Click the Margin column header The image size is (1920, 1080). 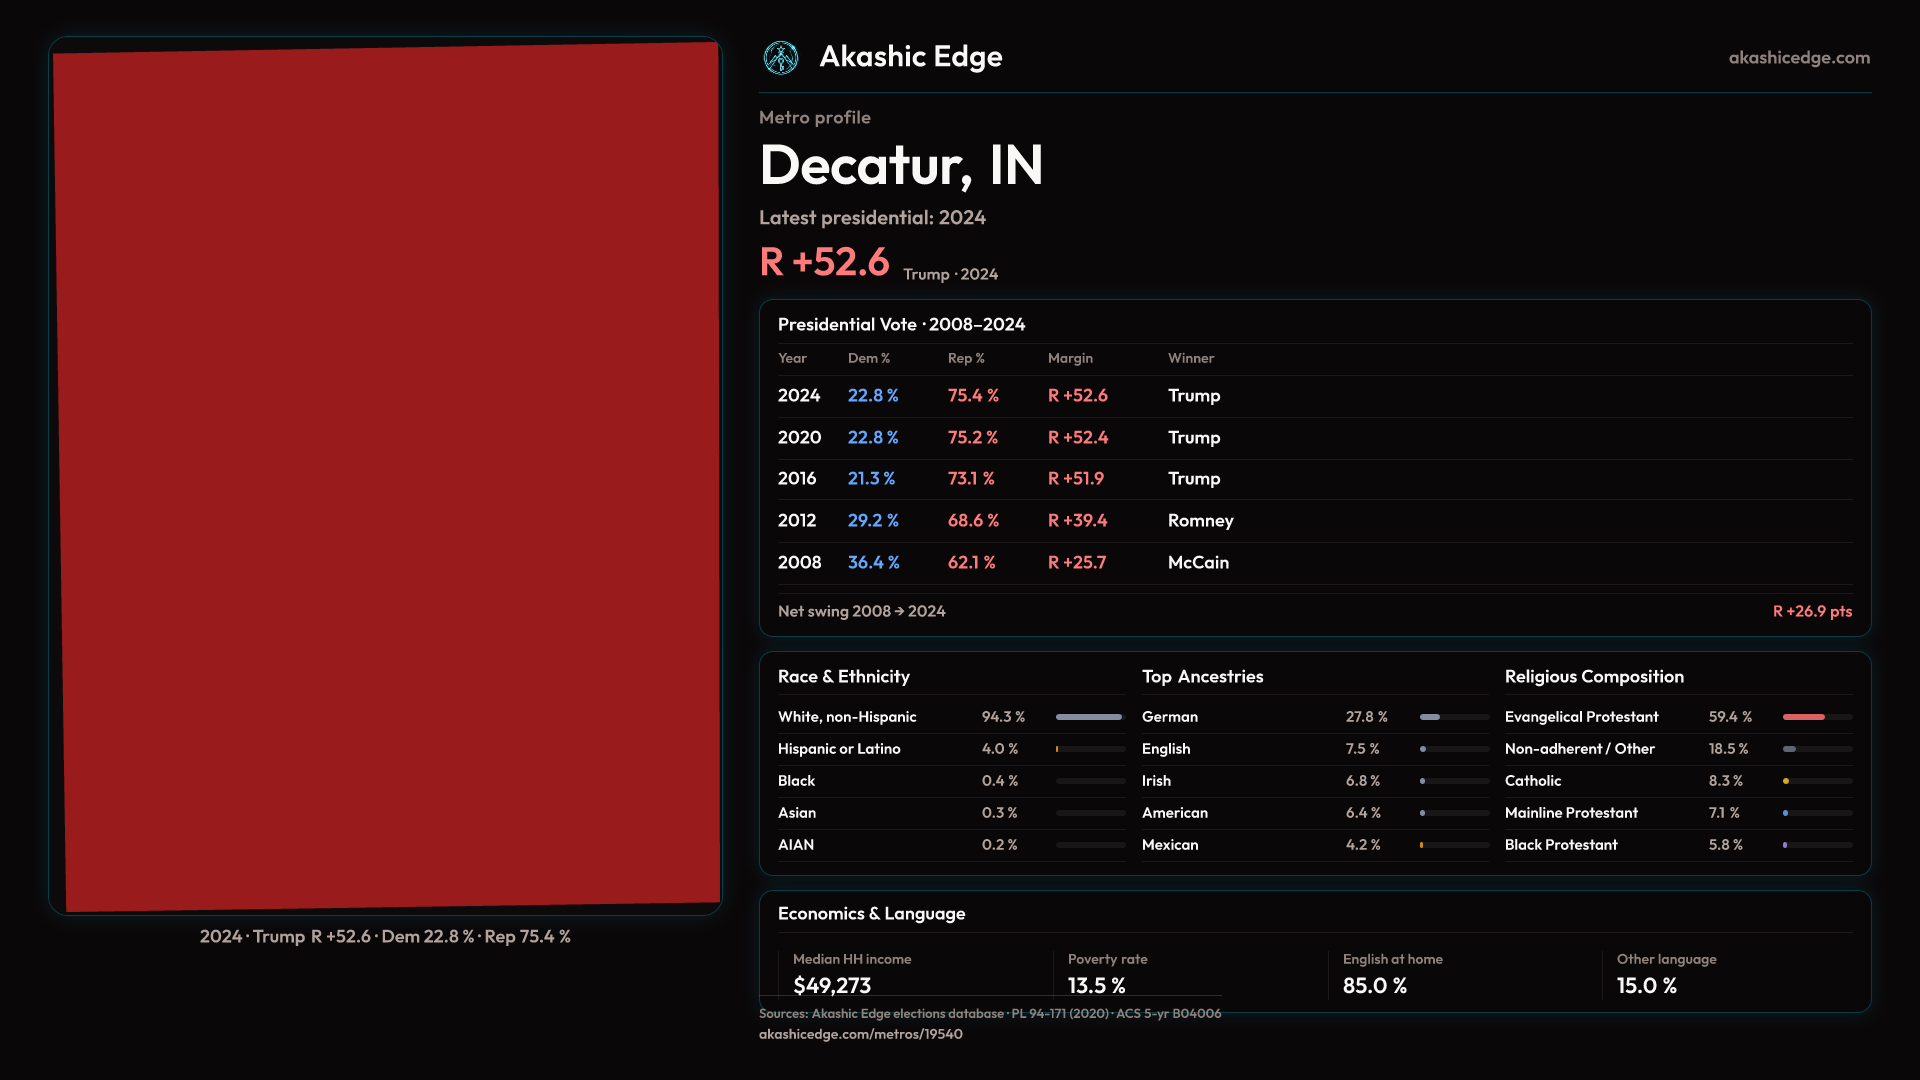1070,358
